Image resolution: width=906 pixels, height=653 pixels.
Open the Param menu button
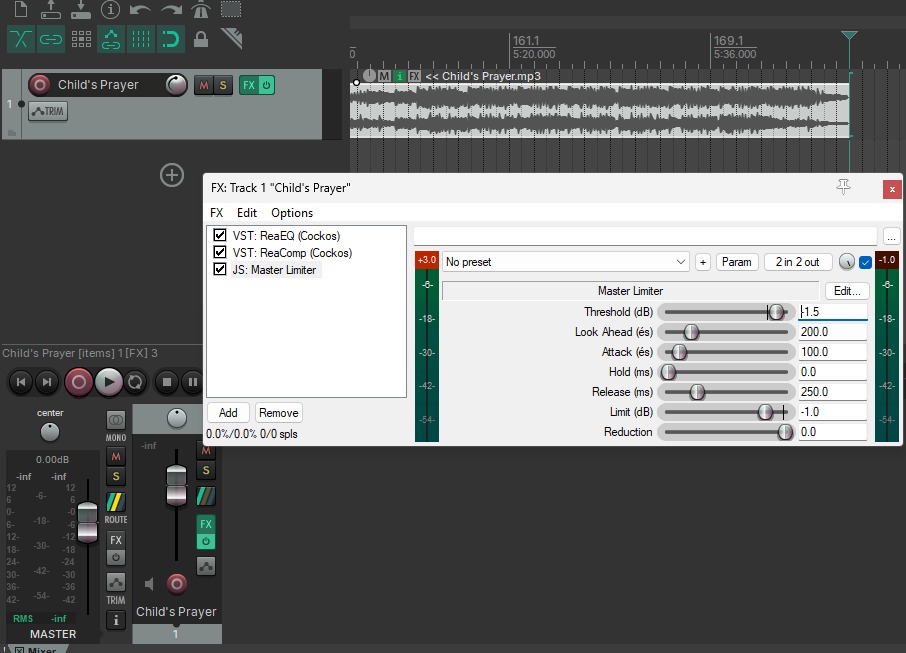tap(737, 262)
